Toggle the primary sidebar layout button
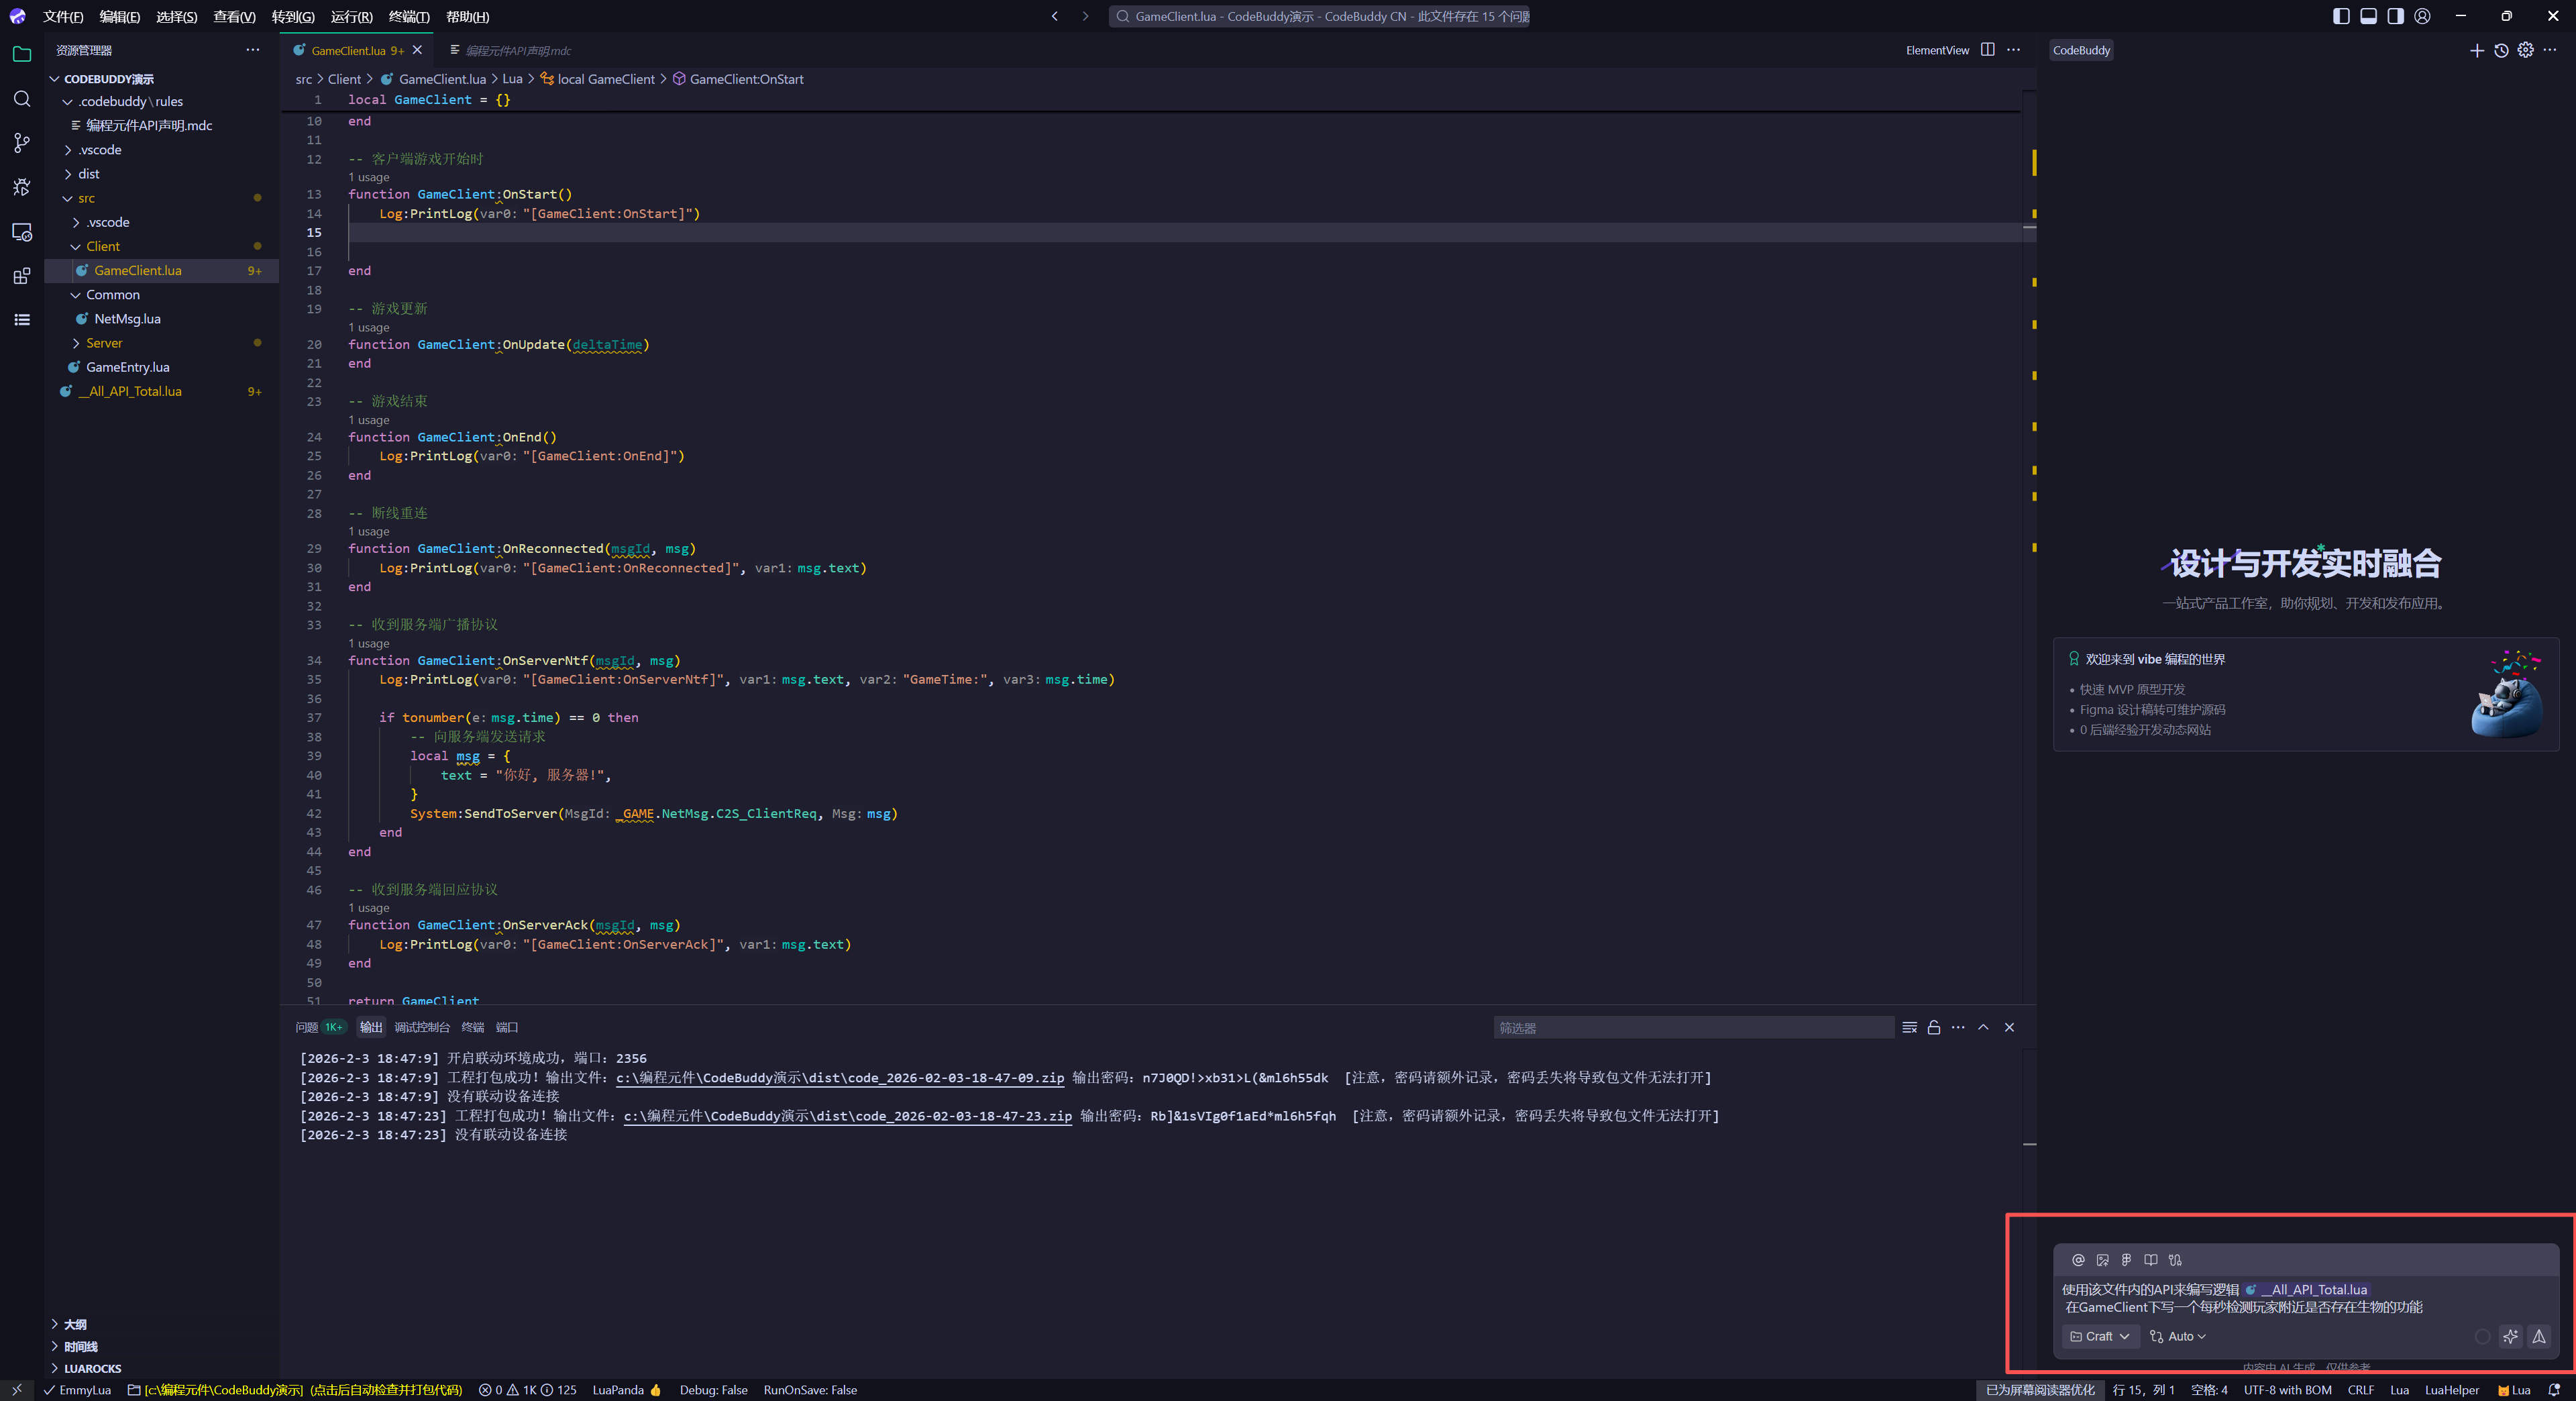 pyautogui.click(x=2341, y=16)
